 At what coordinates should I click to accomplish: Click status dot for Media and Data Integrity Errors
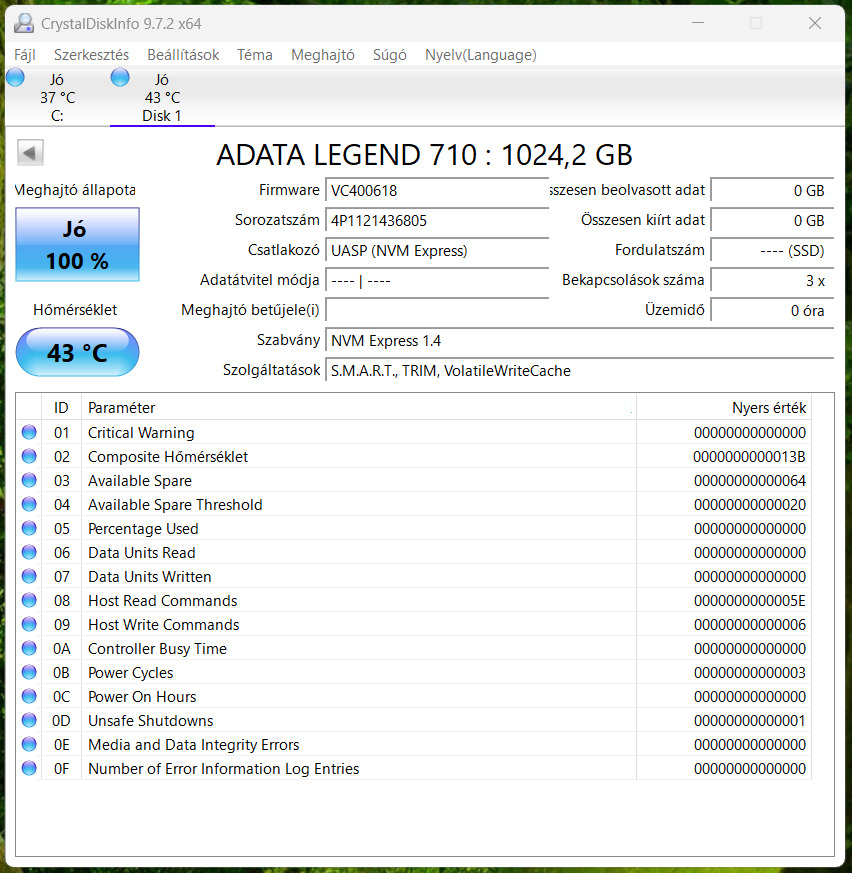(x=29, y=744)
